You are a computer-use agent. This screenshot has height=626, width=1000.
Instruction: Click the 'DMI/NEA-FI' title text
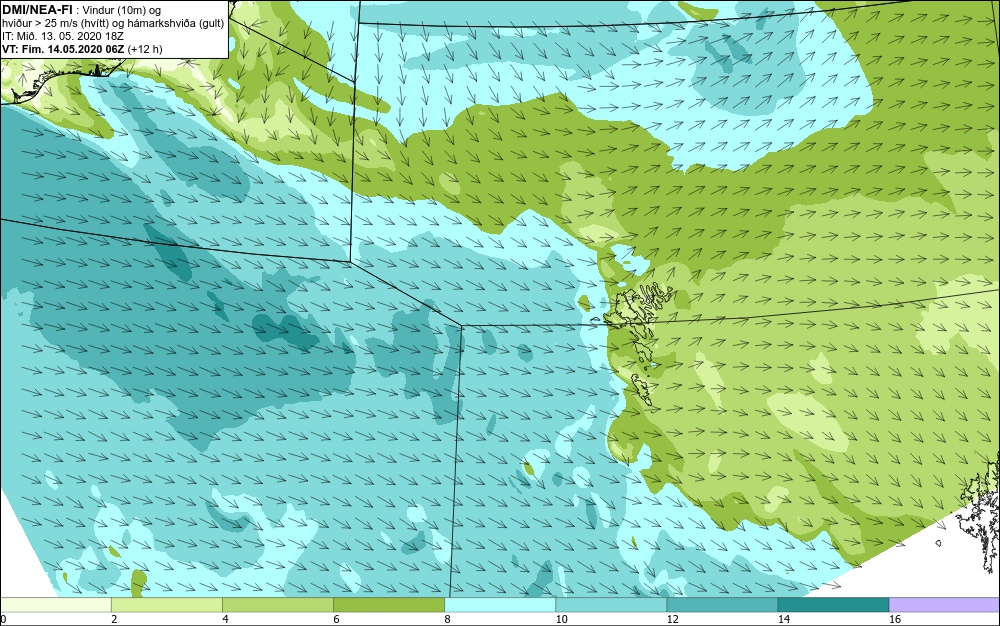pos(37,9)
